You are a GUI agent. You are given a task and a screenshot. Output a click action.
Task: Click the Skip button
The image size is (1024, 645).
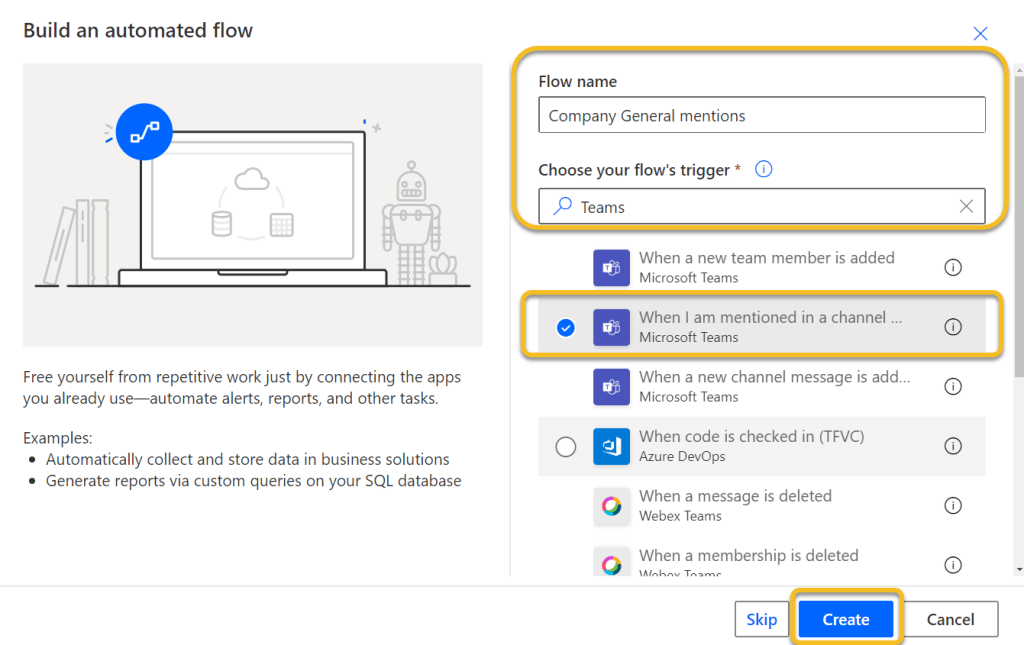pyautogui.click(x=761, y=619)
